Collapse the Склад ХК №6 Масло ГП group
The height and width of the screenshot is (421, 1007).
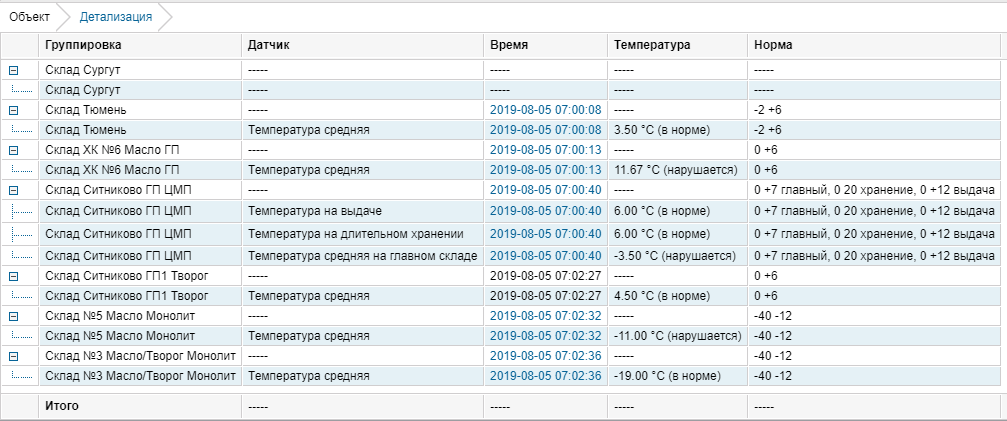pyautogui.click(x=14, y=150)
